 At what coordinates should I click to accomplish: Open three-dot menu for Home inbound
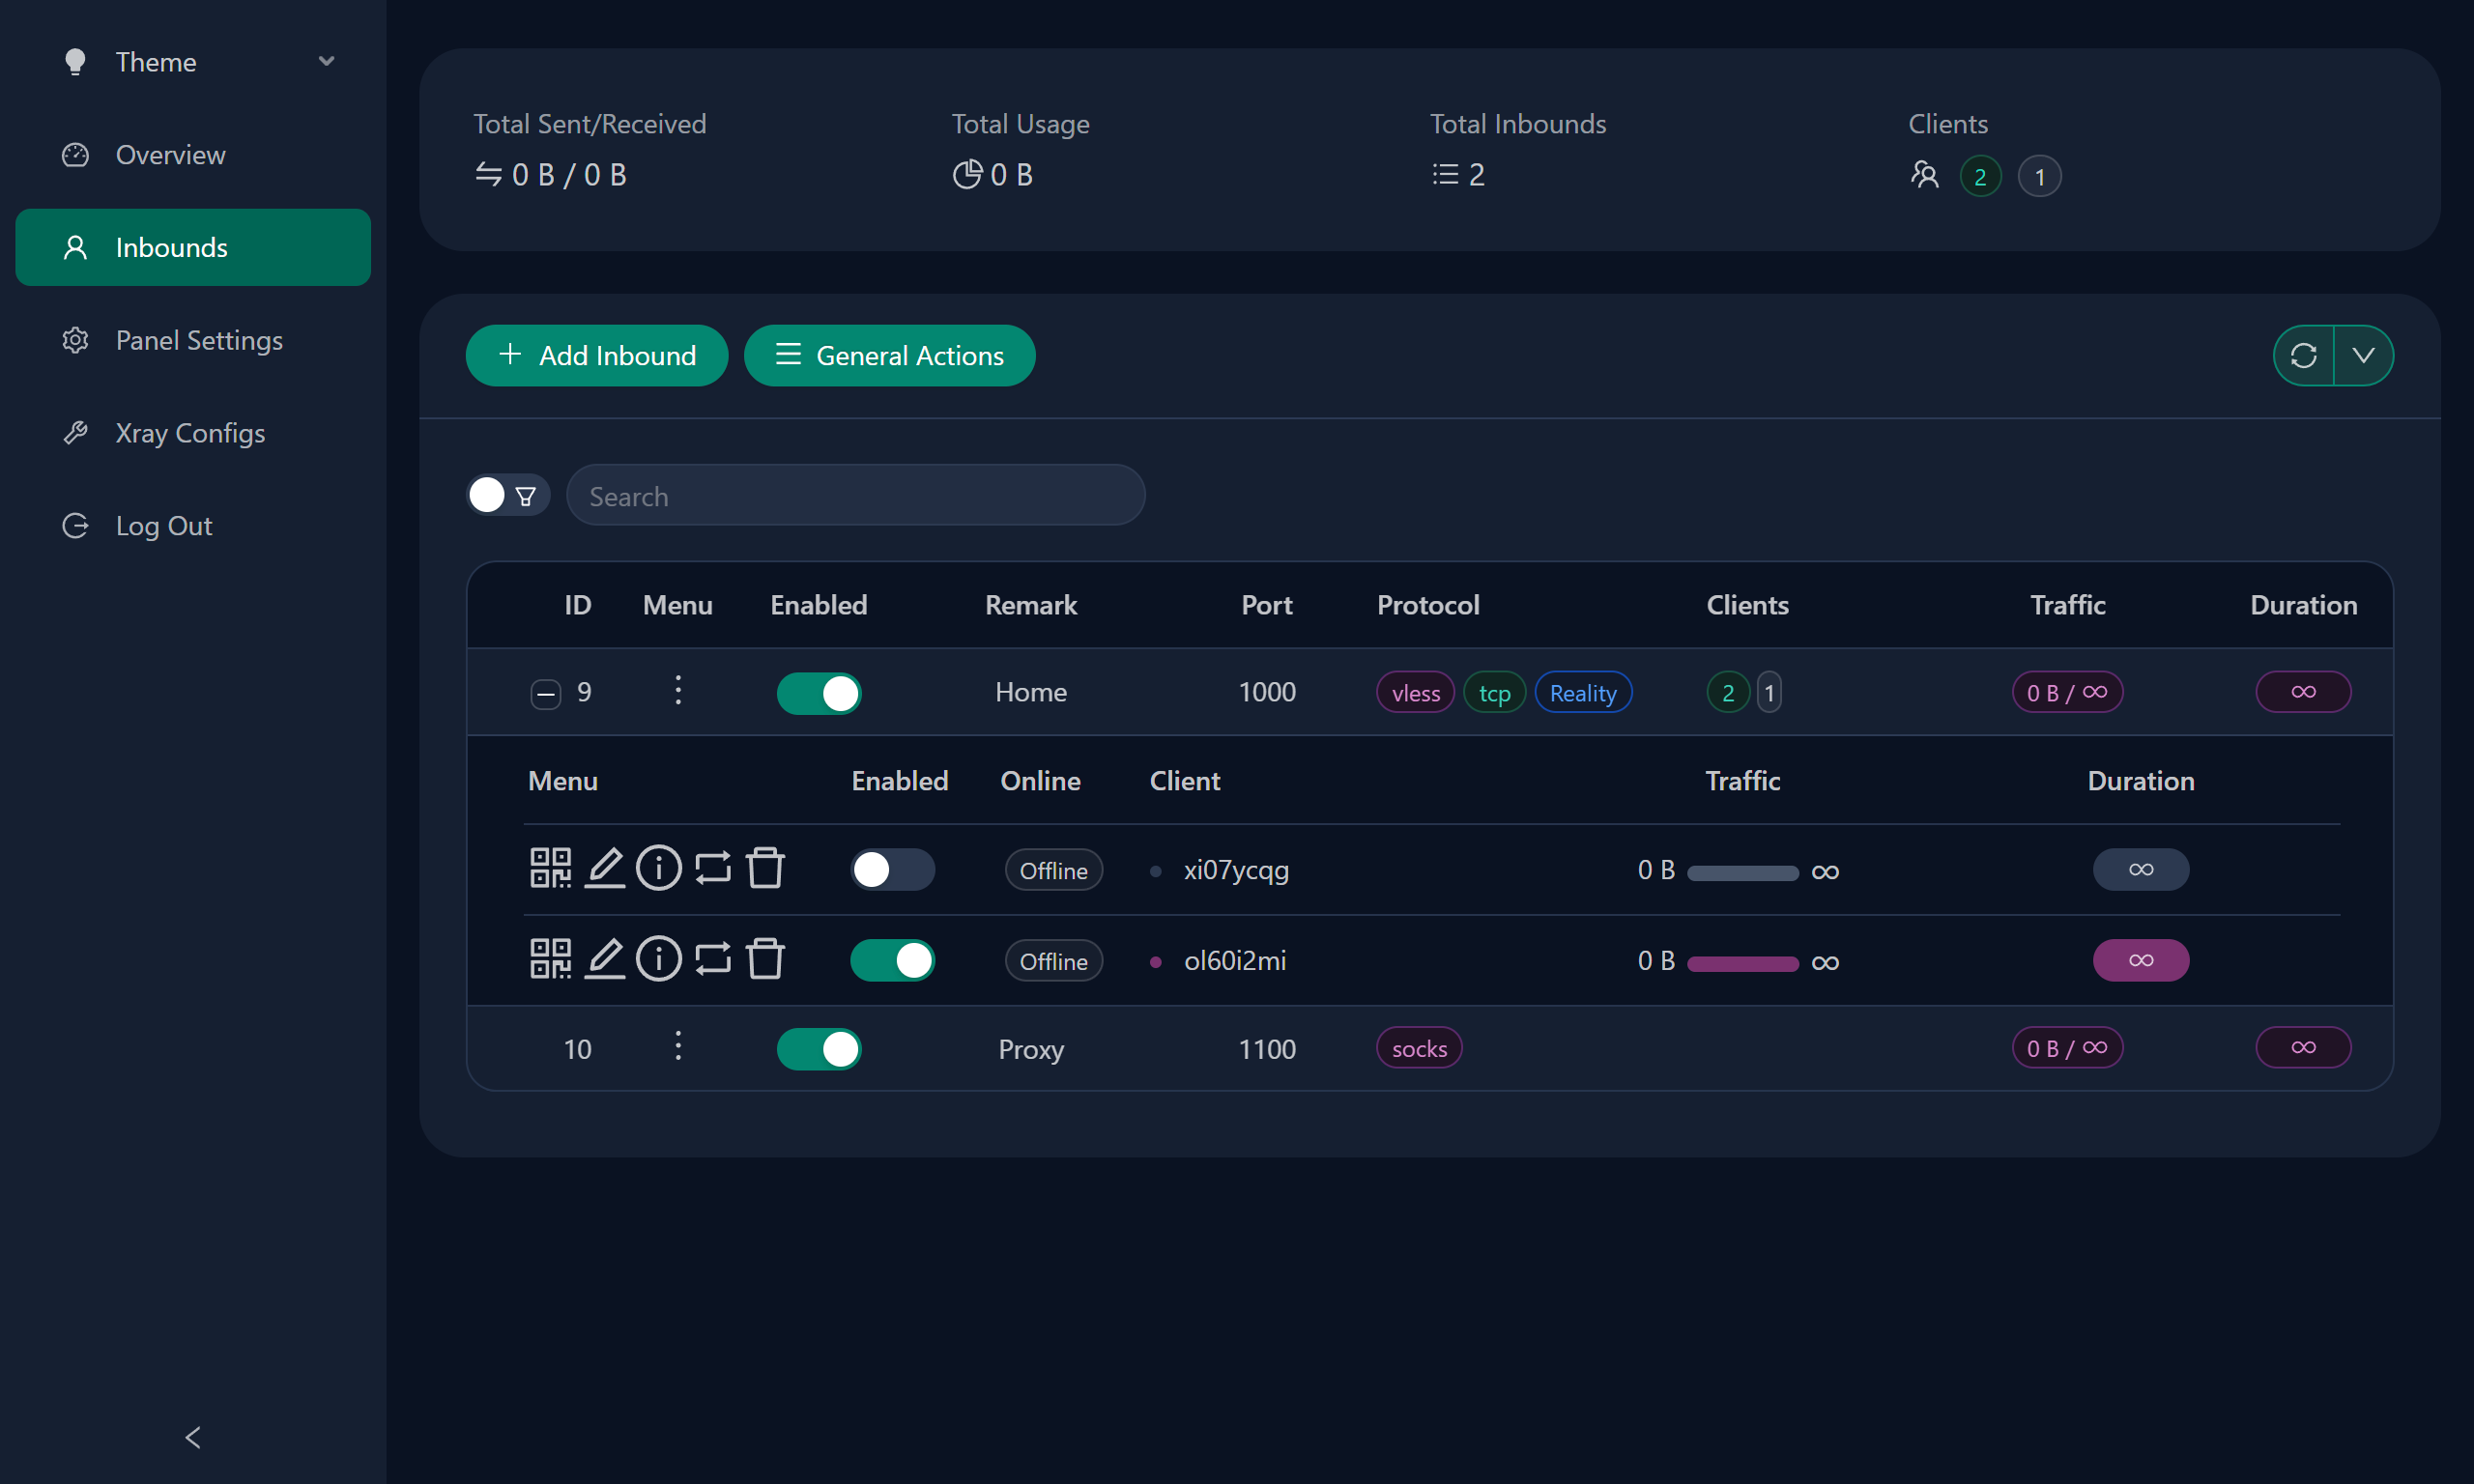(x=678, y=691)
